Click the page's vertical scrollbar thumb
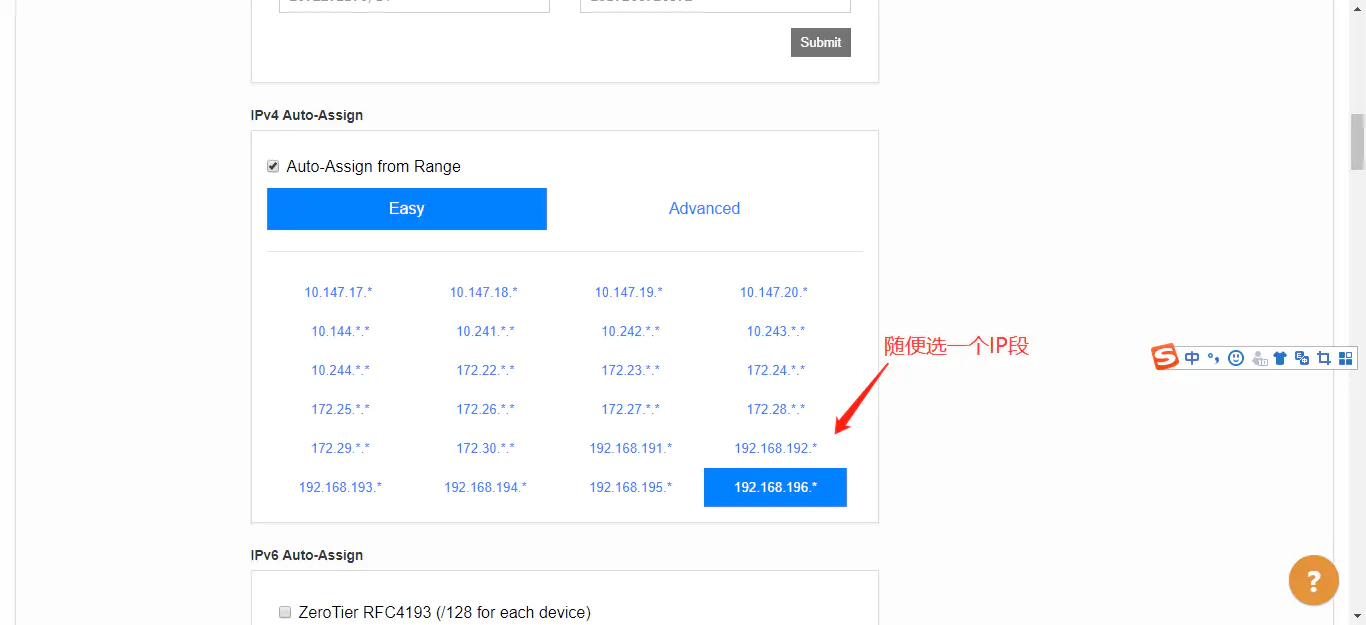Screen dimensions: 1366x625 [1357, 141]
